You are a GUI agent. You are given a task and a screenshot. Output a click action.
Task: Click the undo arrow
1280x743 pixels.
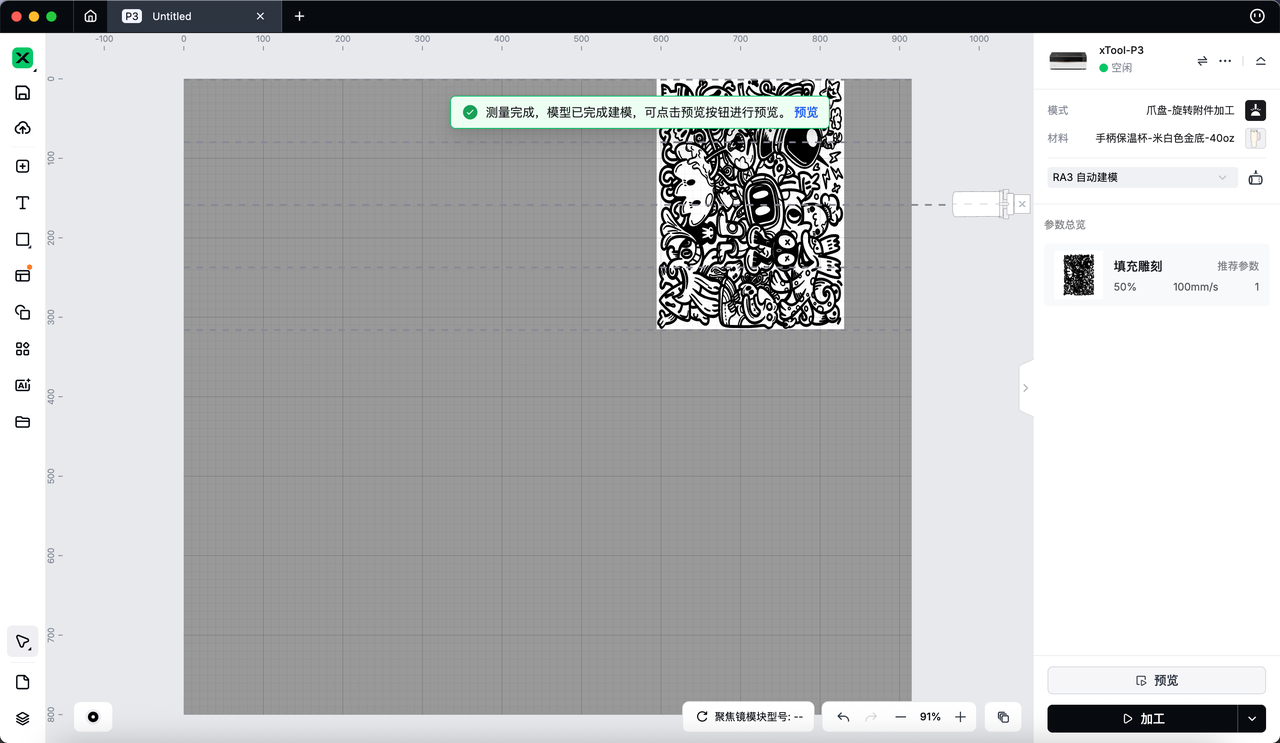tap(843, 717)
